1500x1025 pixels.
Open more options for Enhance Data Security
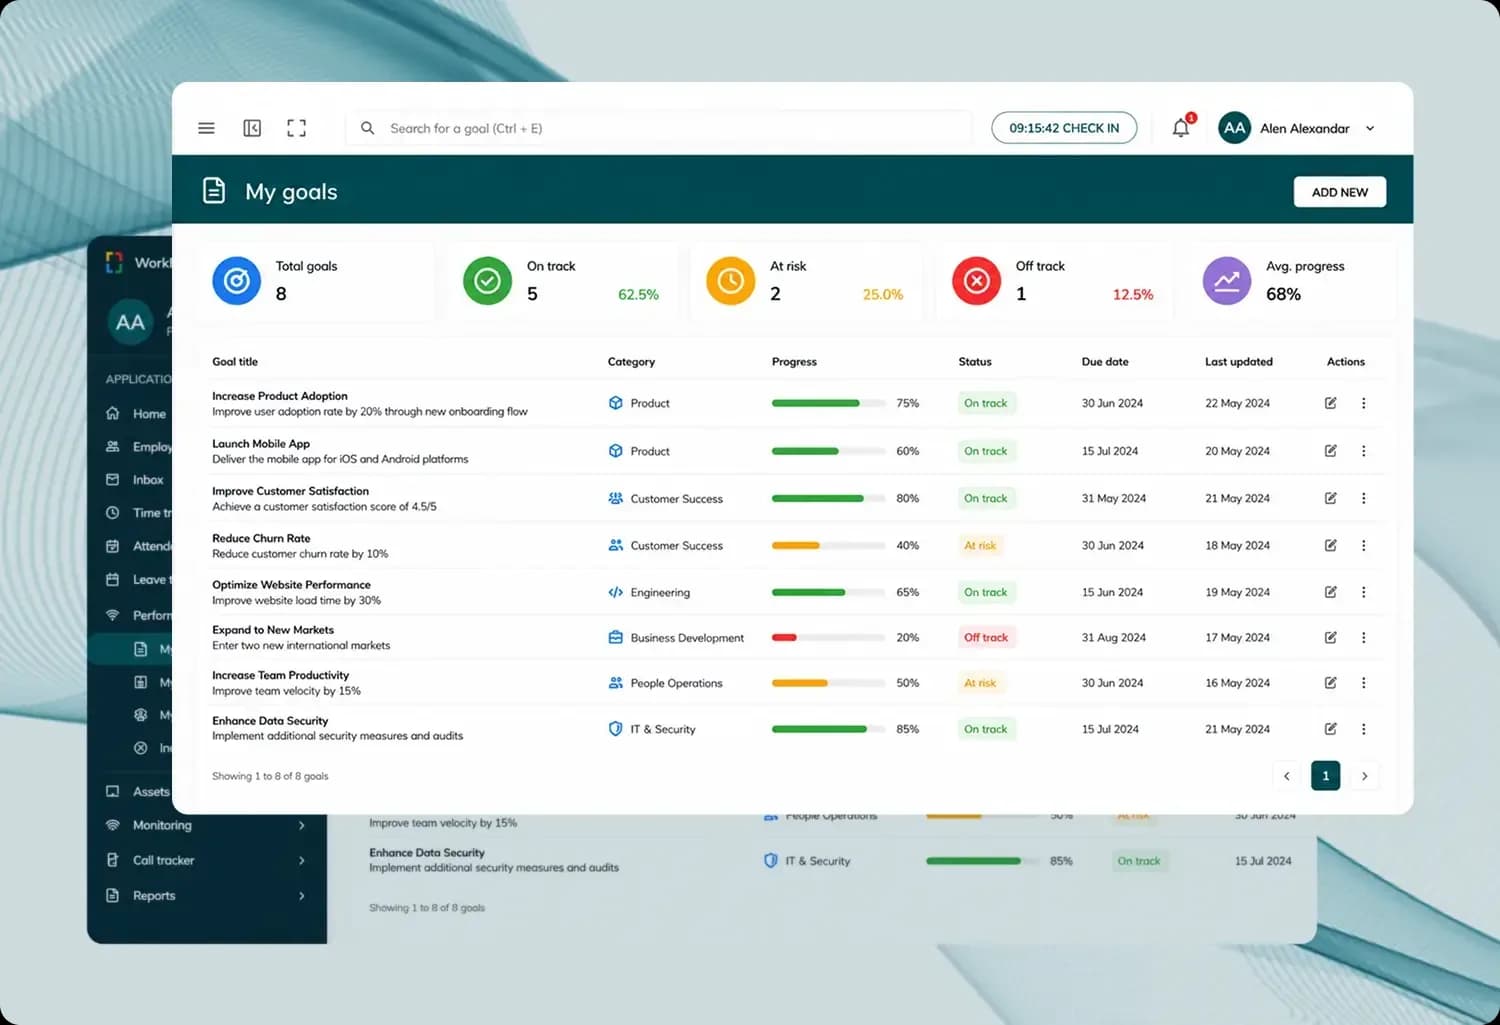click(x=1363, y=729)
